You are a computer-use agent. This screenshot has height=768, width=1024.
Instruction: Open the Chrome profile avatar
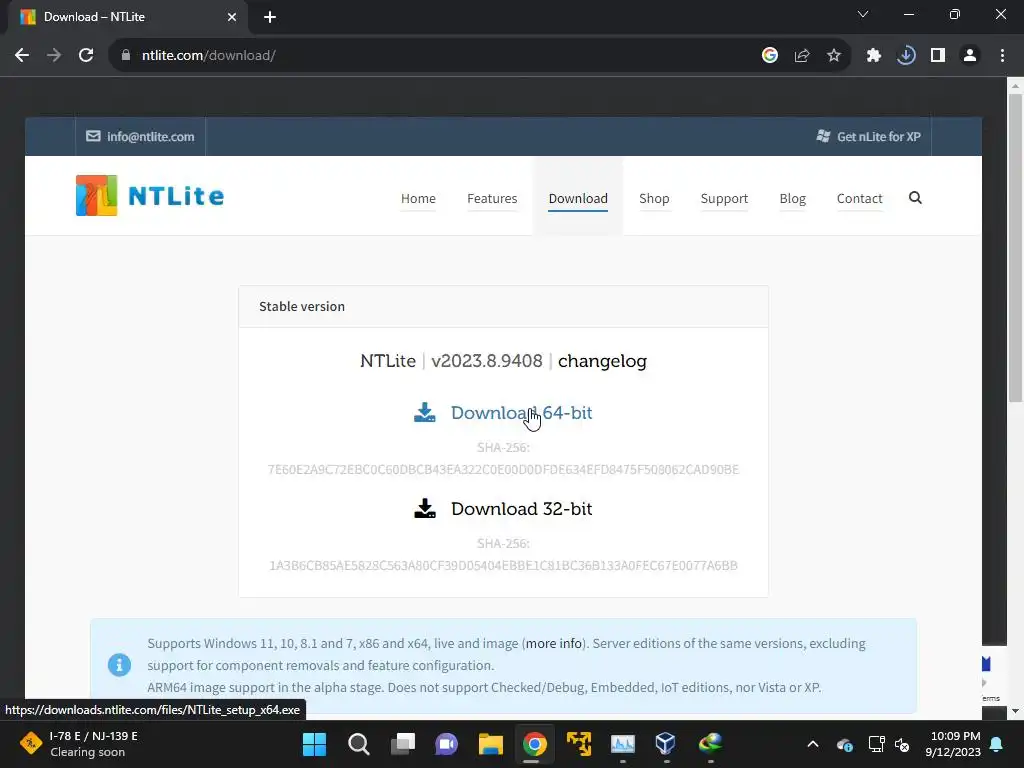(x=970, y=56)
